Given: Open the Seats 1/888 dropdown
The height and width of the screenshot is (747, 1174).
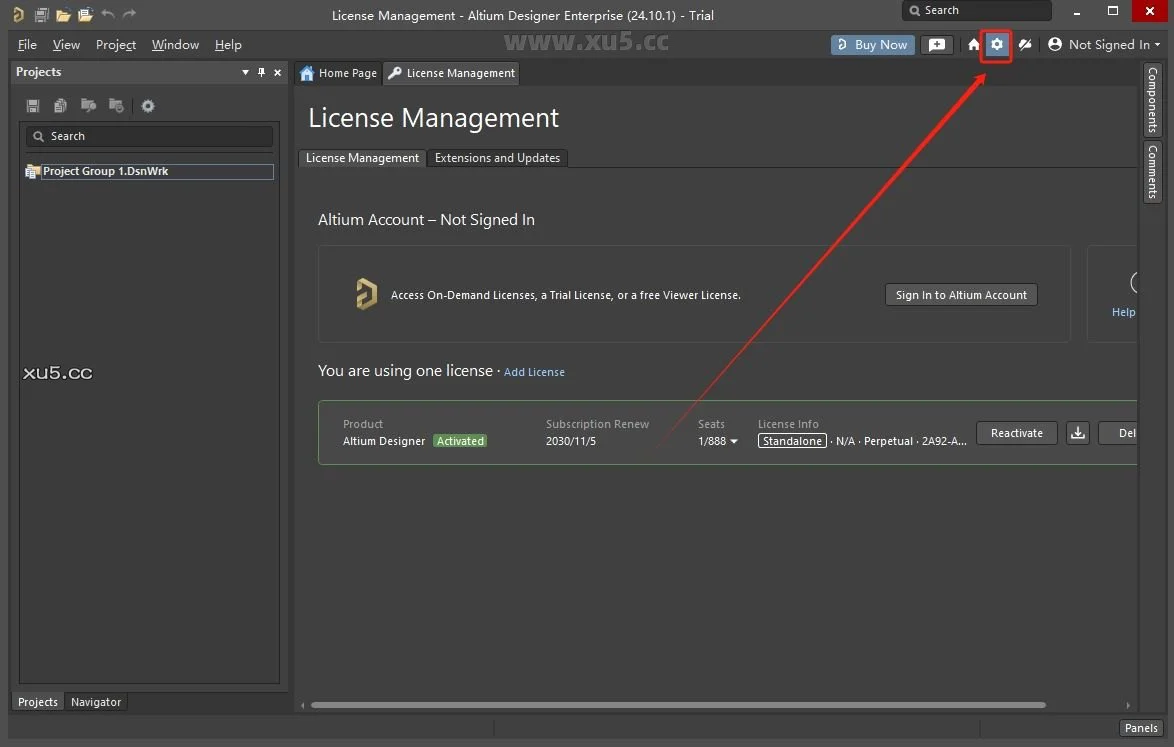Looking at the screenshot, I should click(x=719, y=441).
